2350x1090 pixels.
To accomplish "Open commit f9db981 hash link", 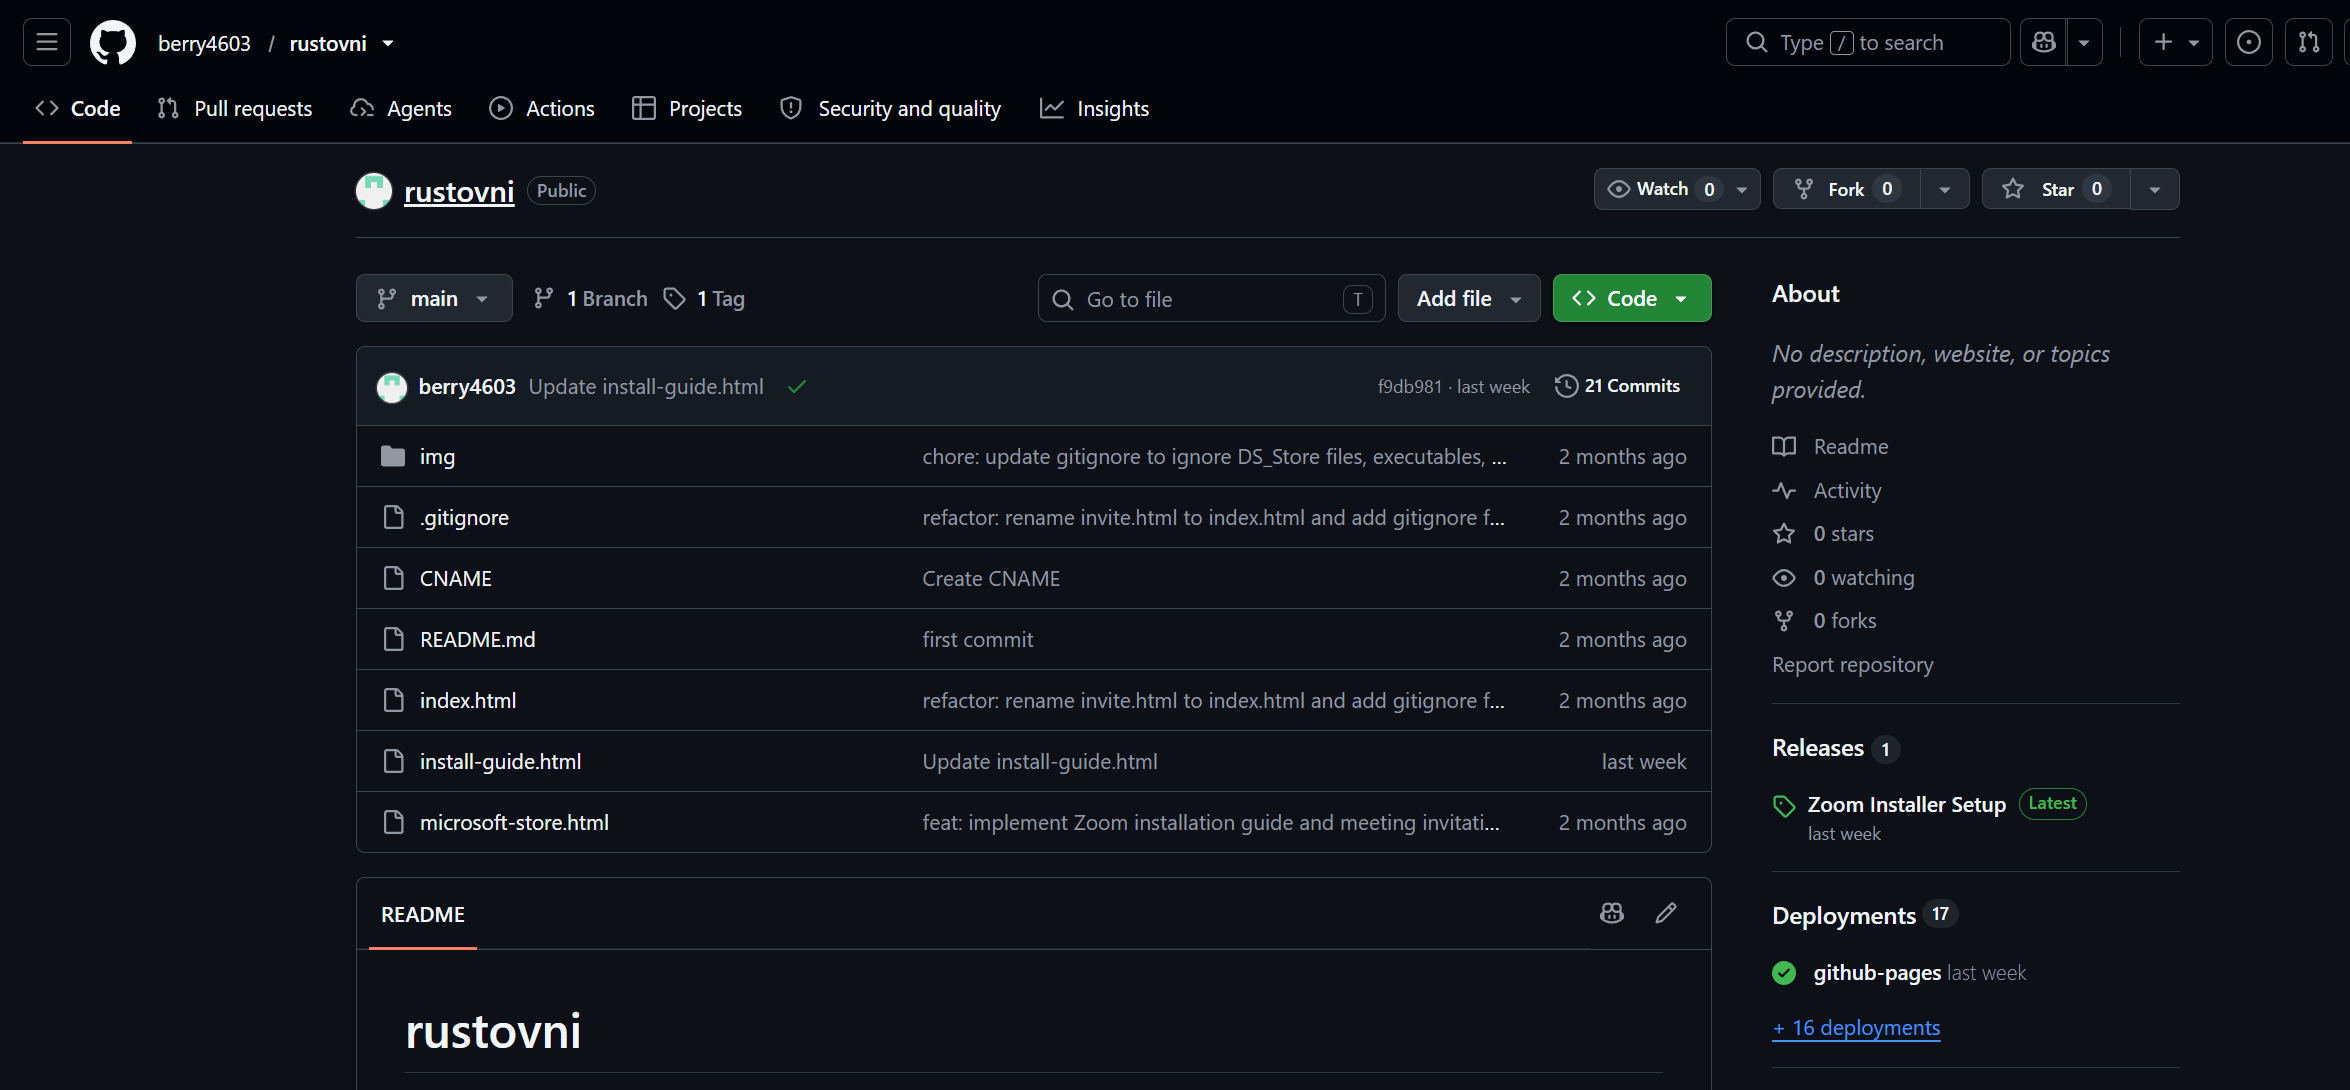I will coord(1410,387).
